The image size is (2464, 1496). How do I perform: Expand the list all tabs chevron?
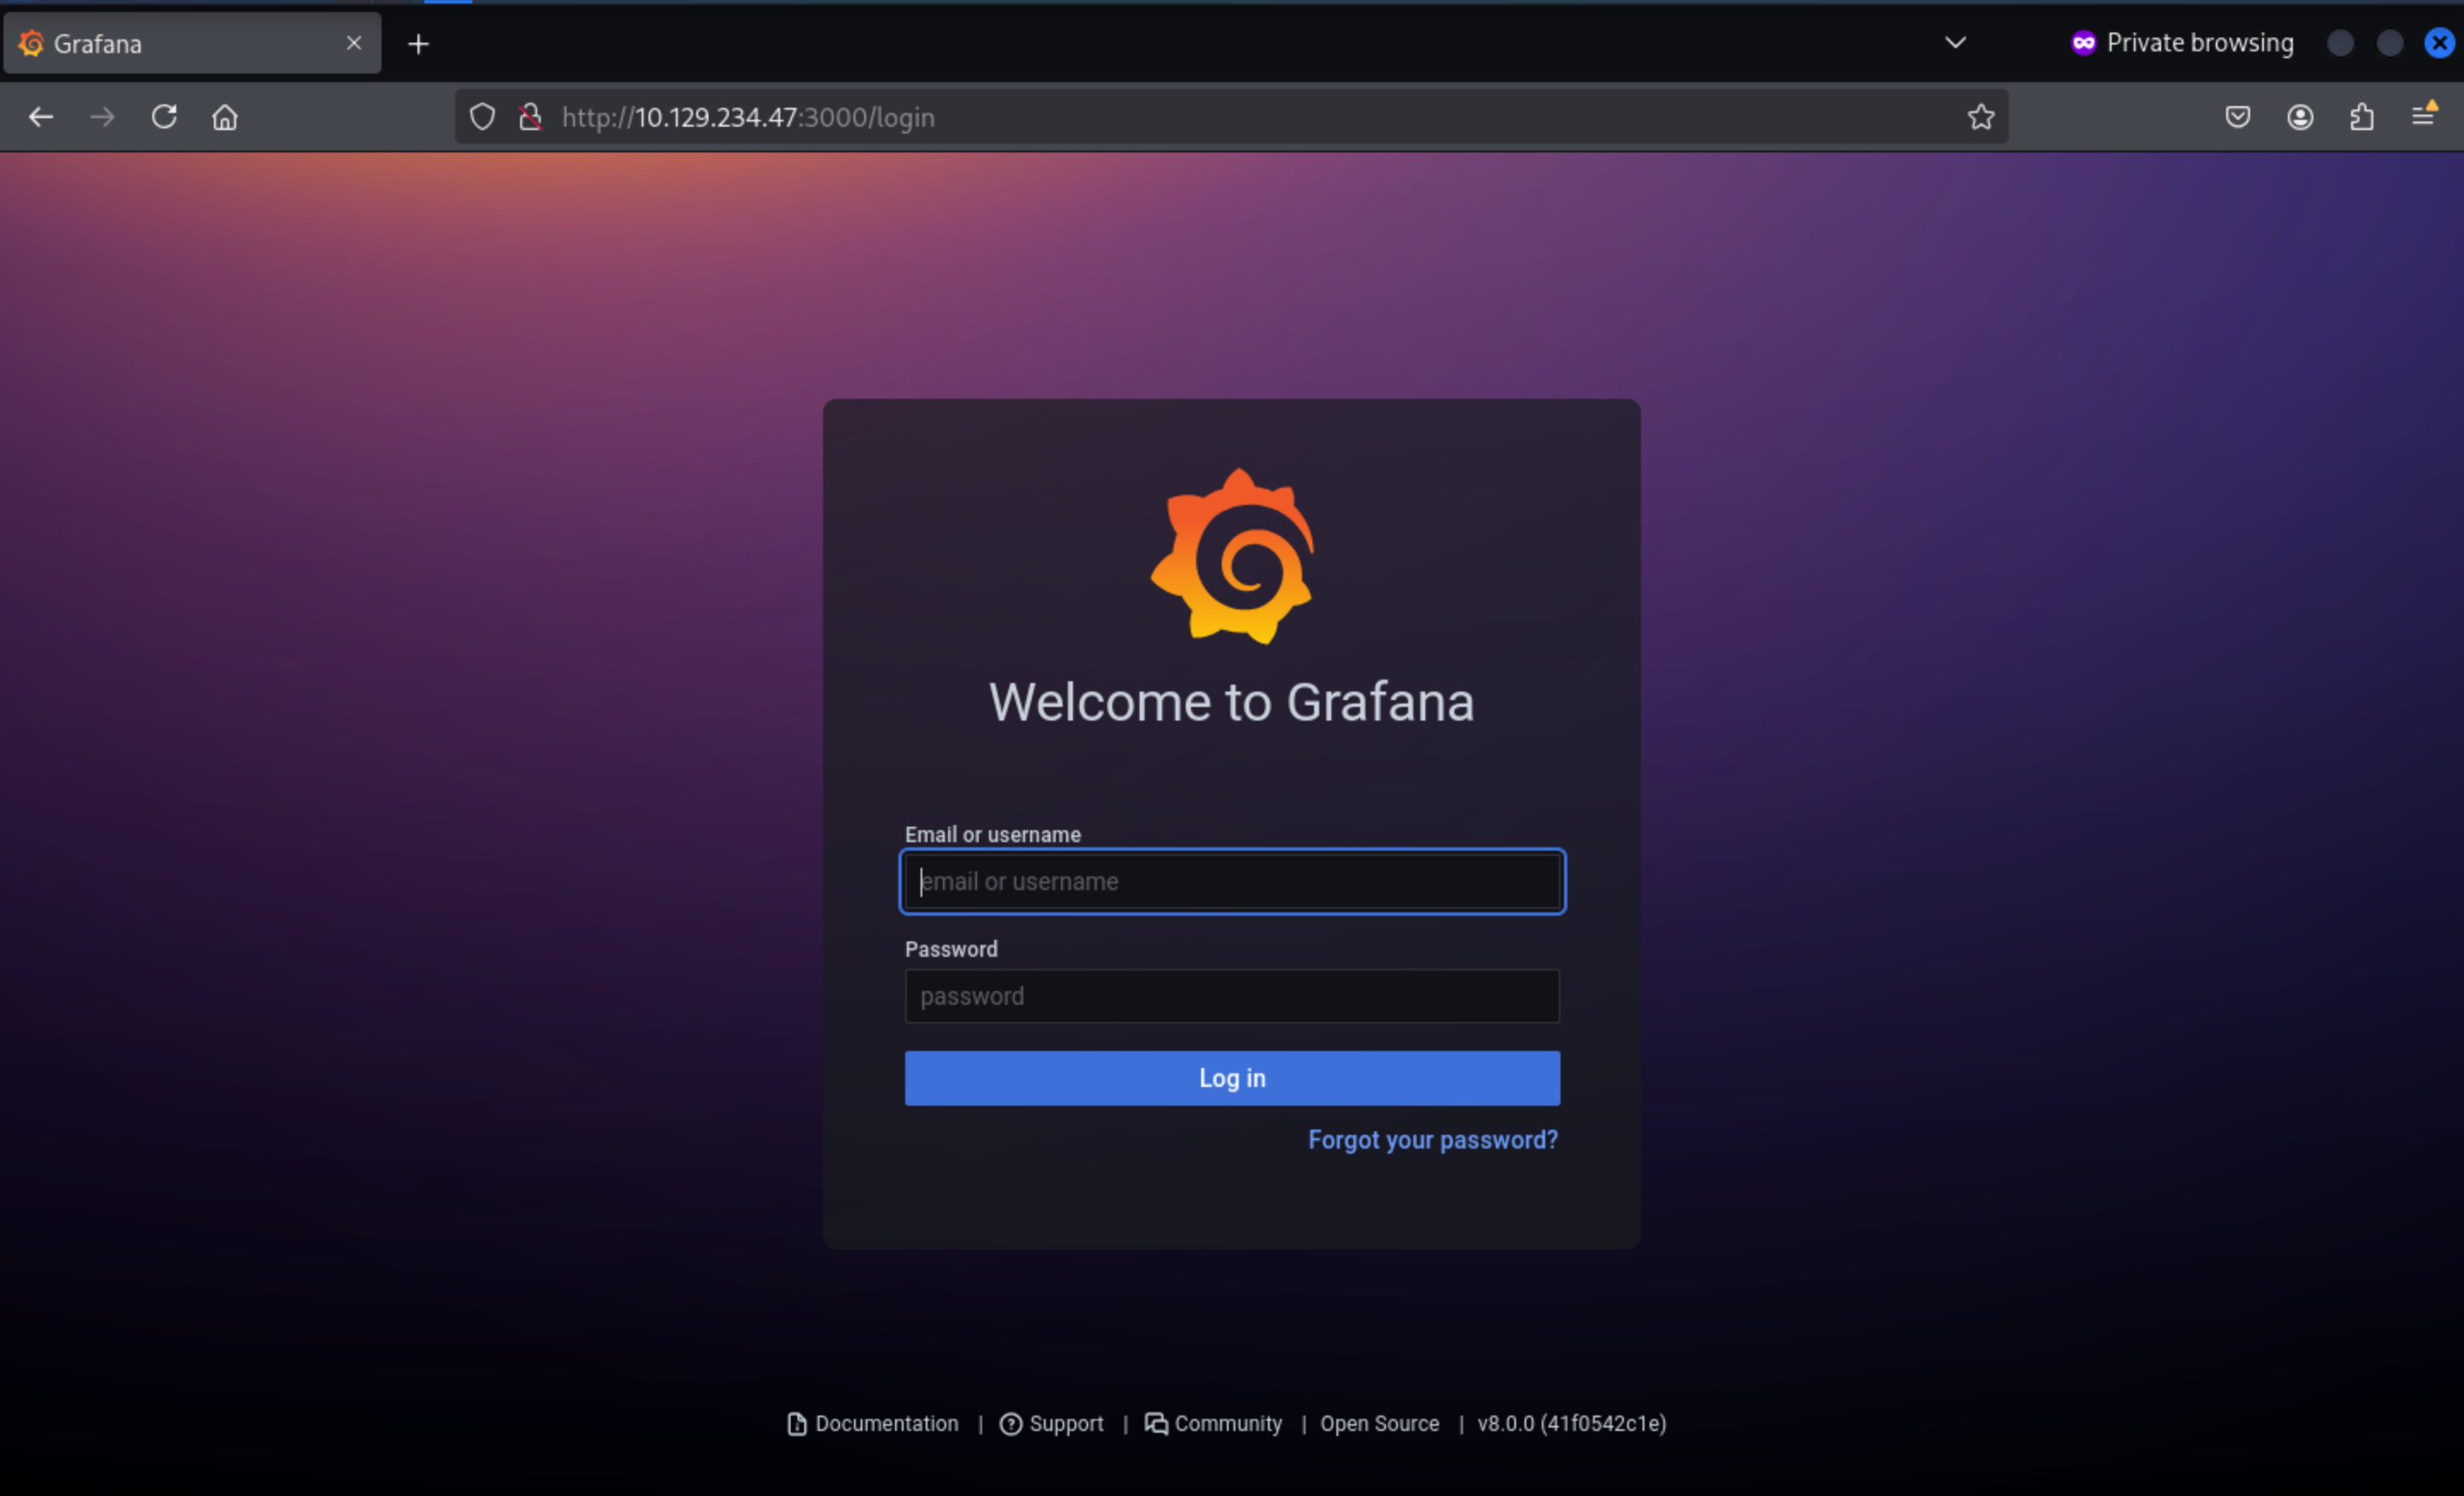point(1955,43)
